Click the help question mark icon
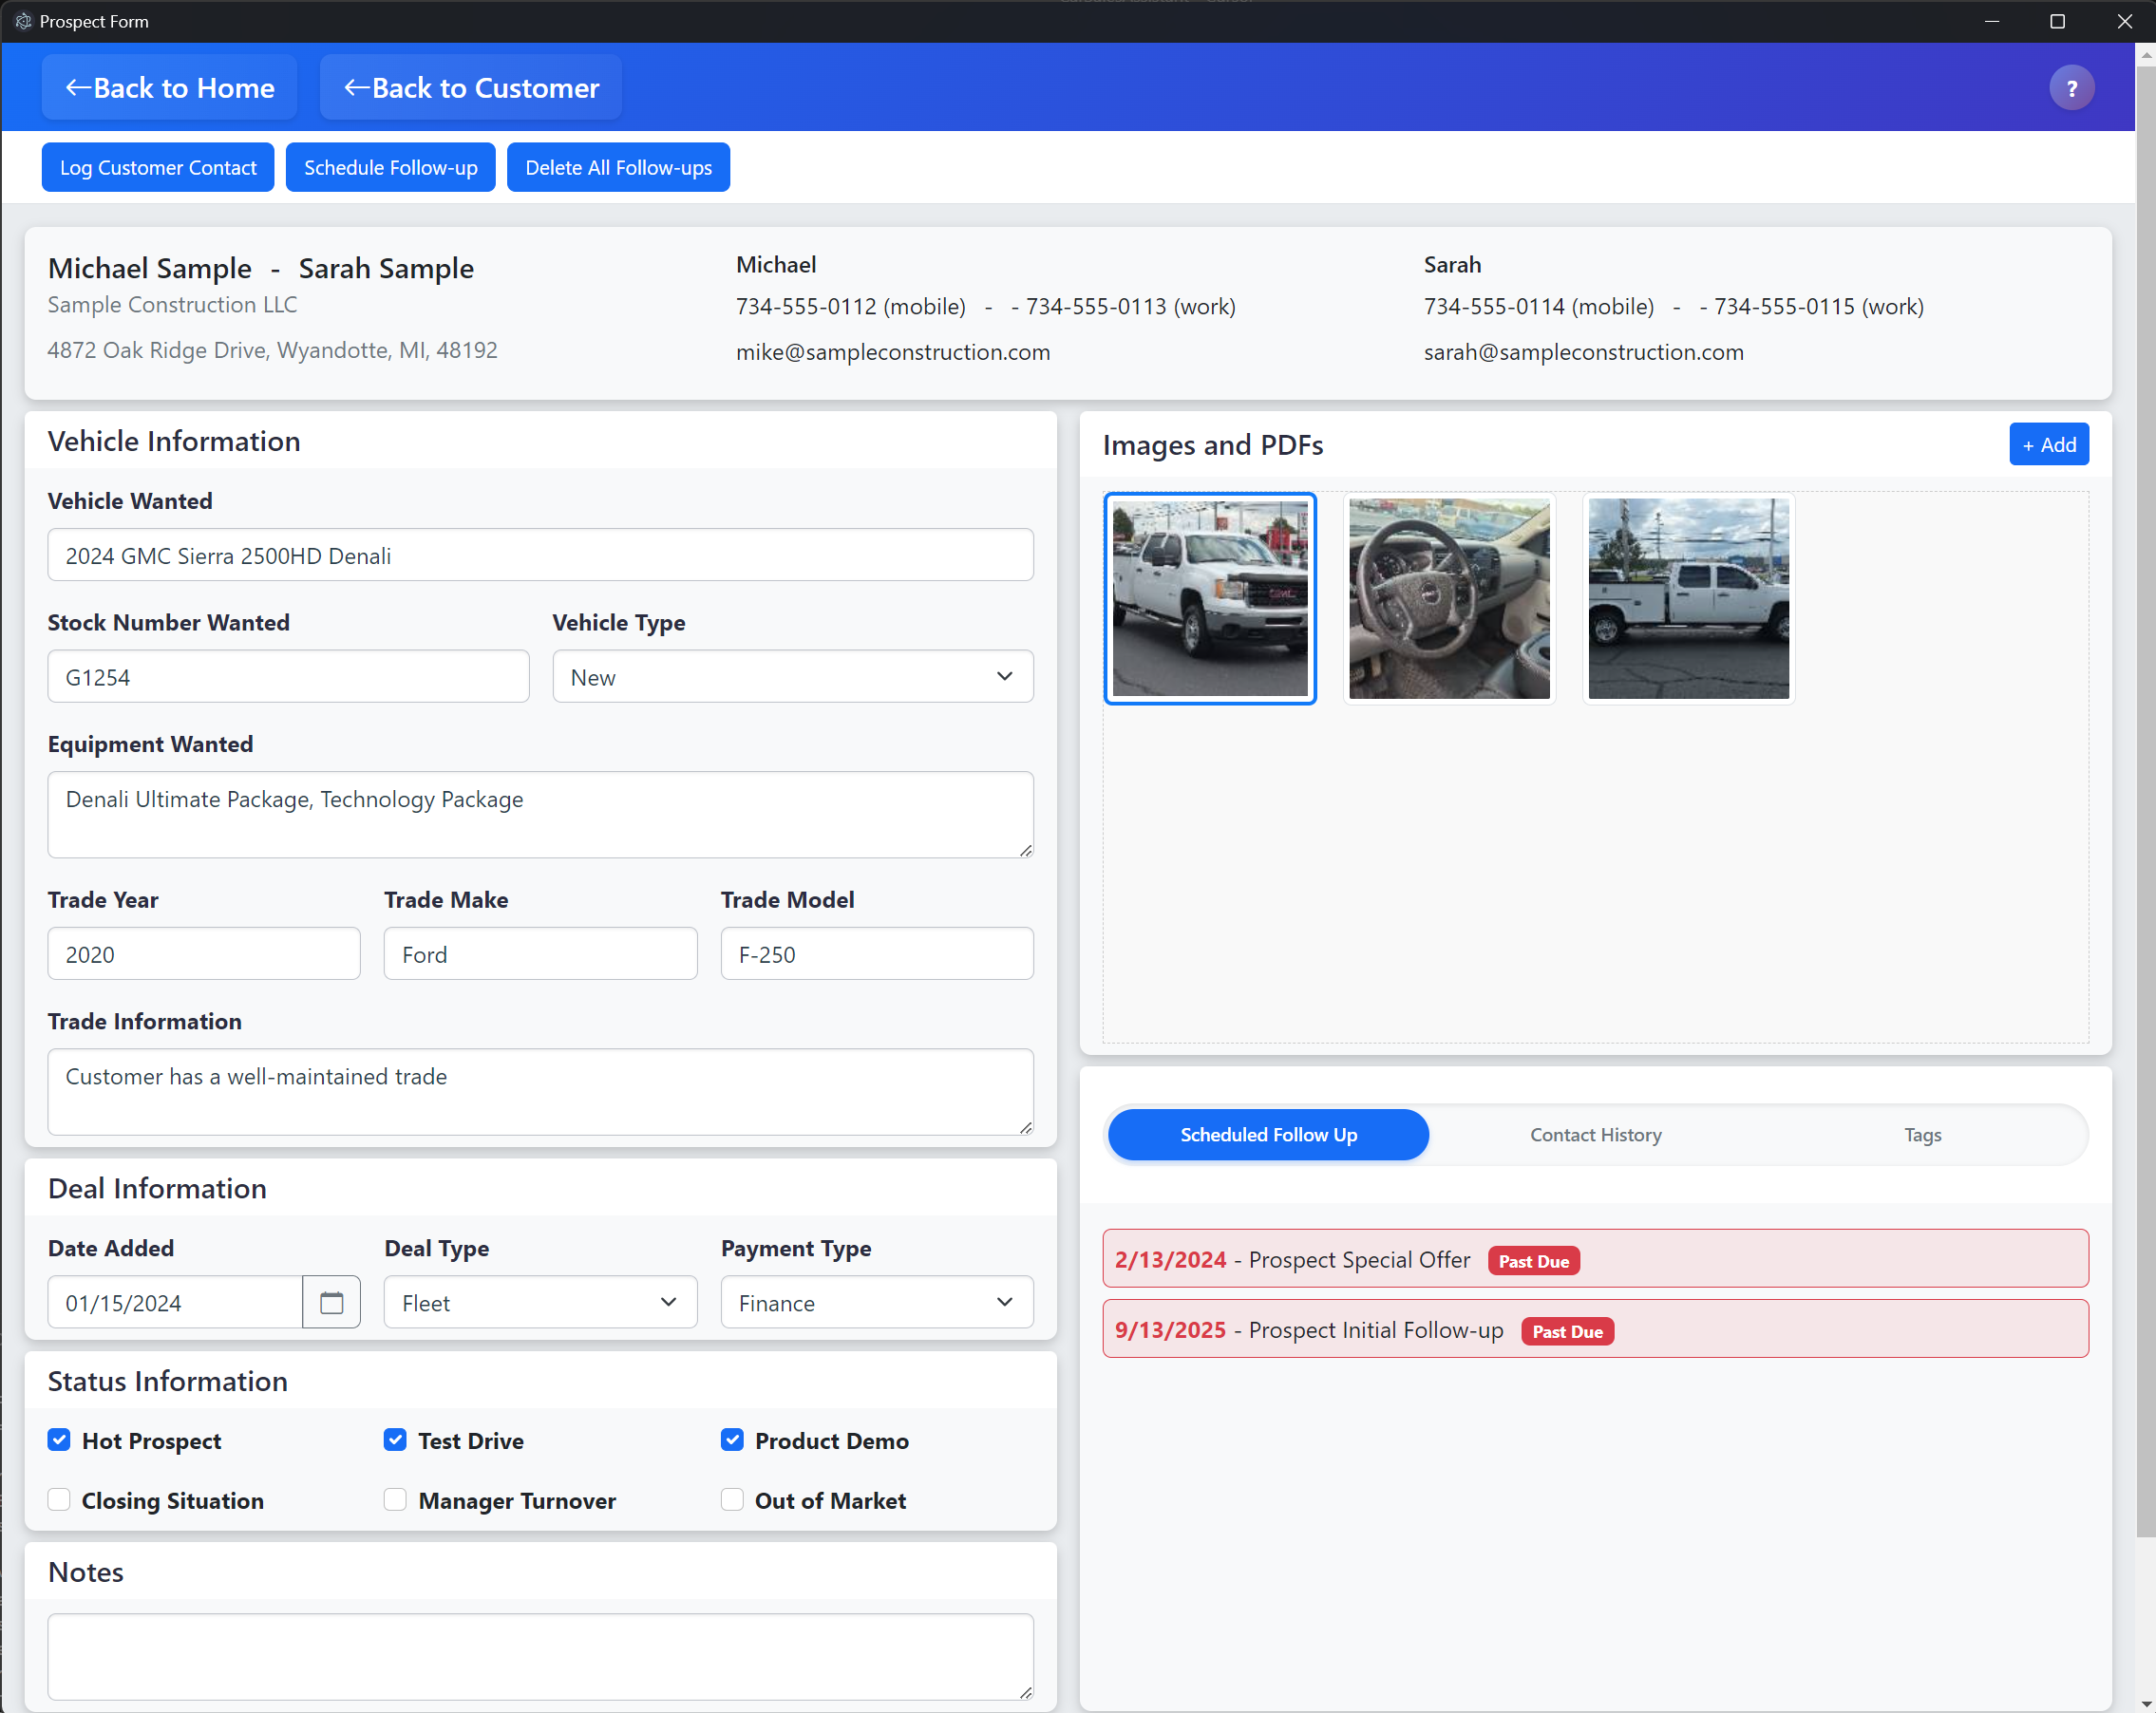Screen dimensions: 2156x1713 pos(2070,88)
